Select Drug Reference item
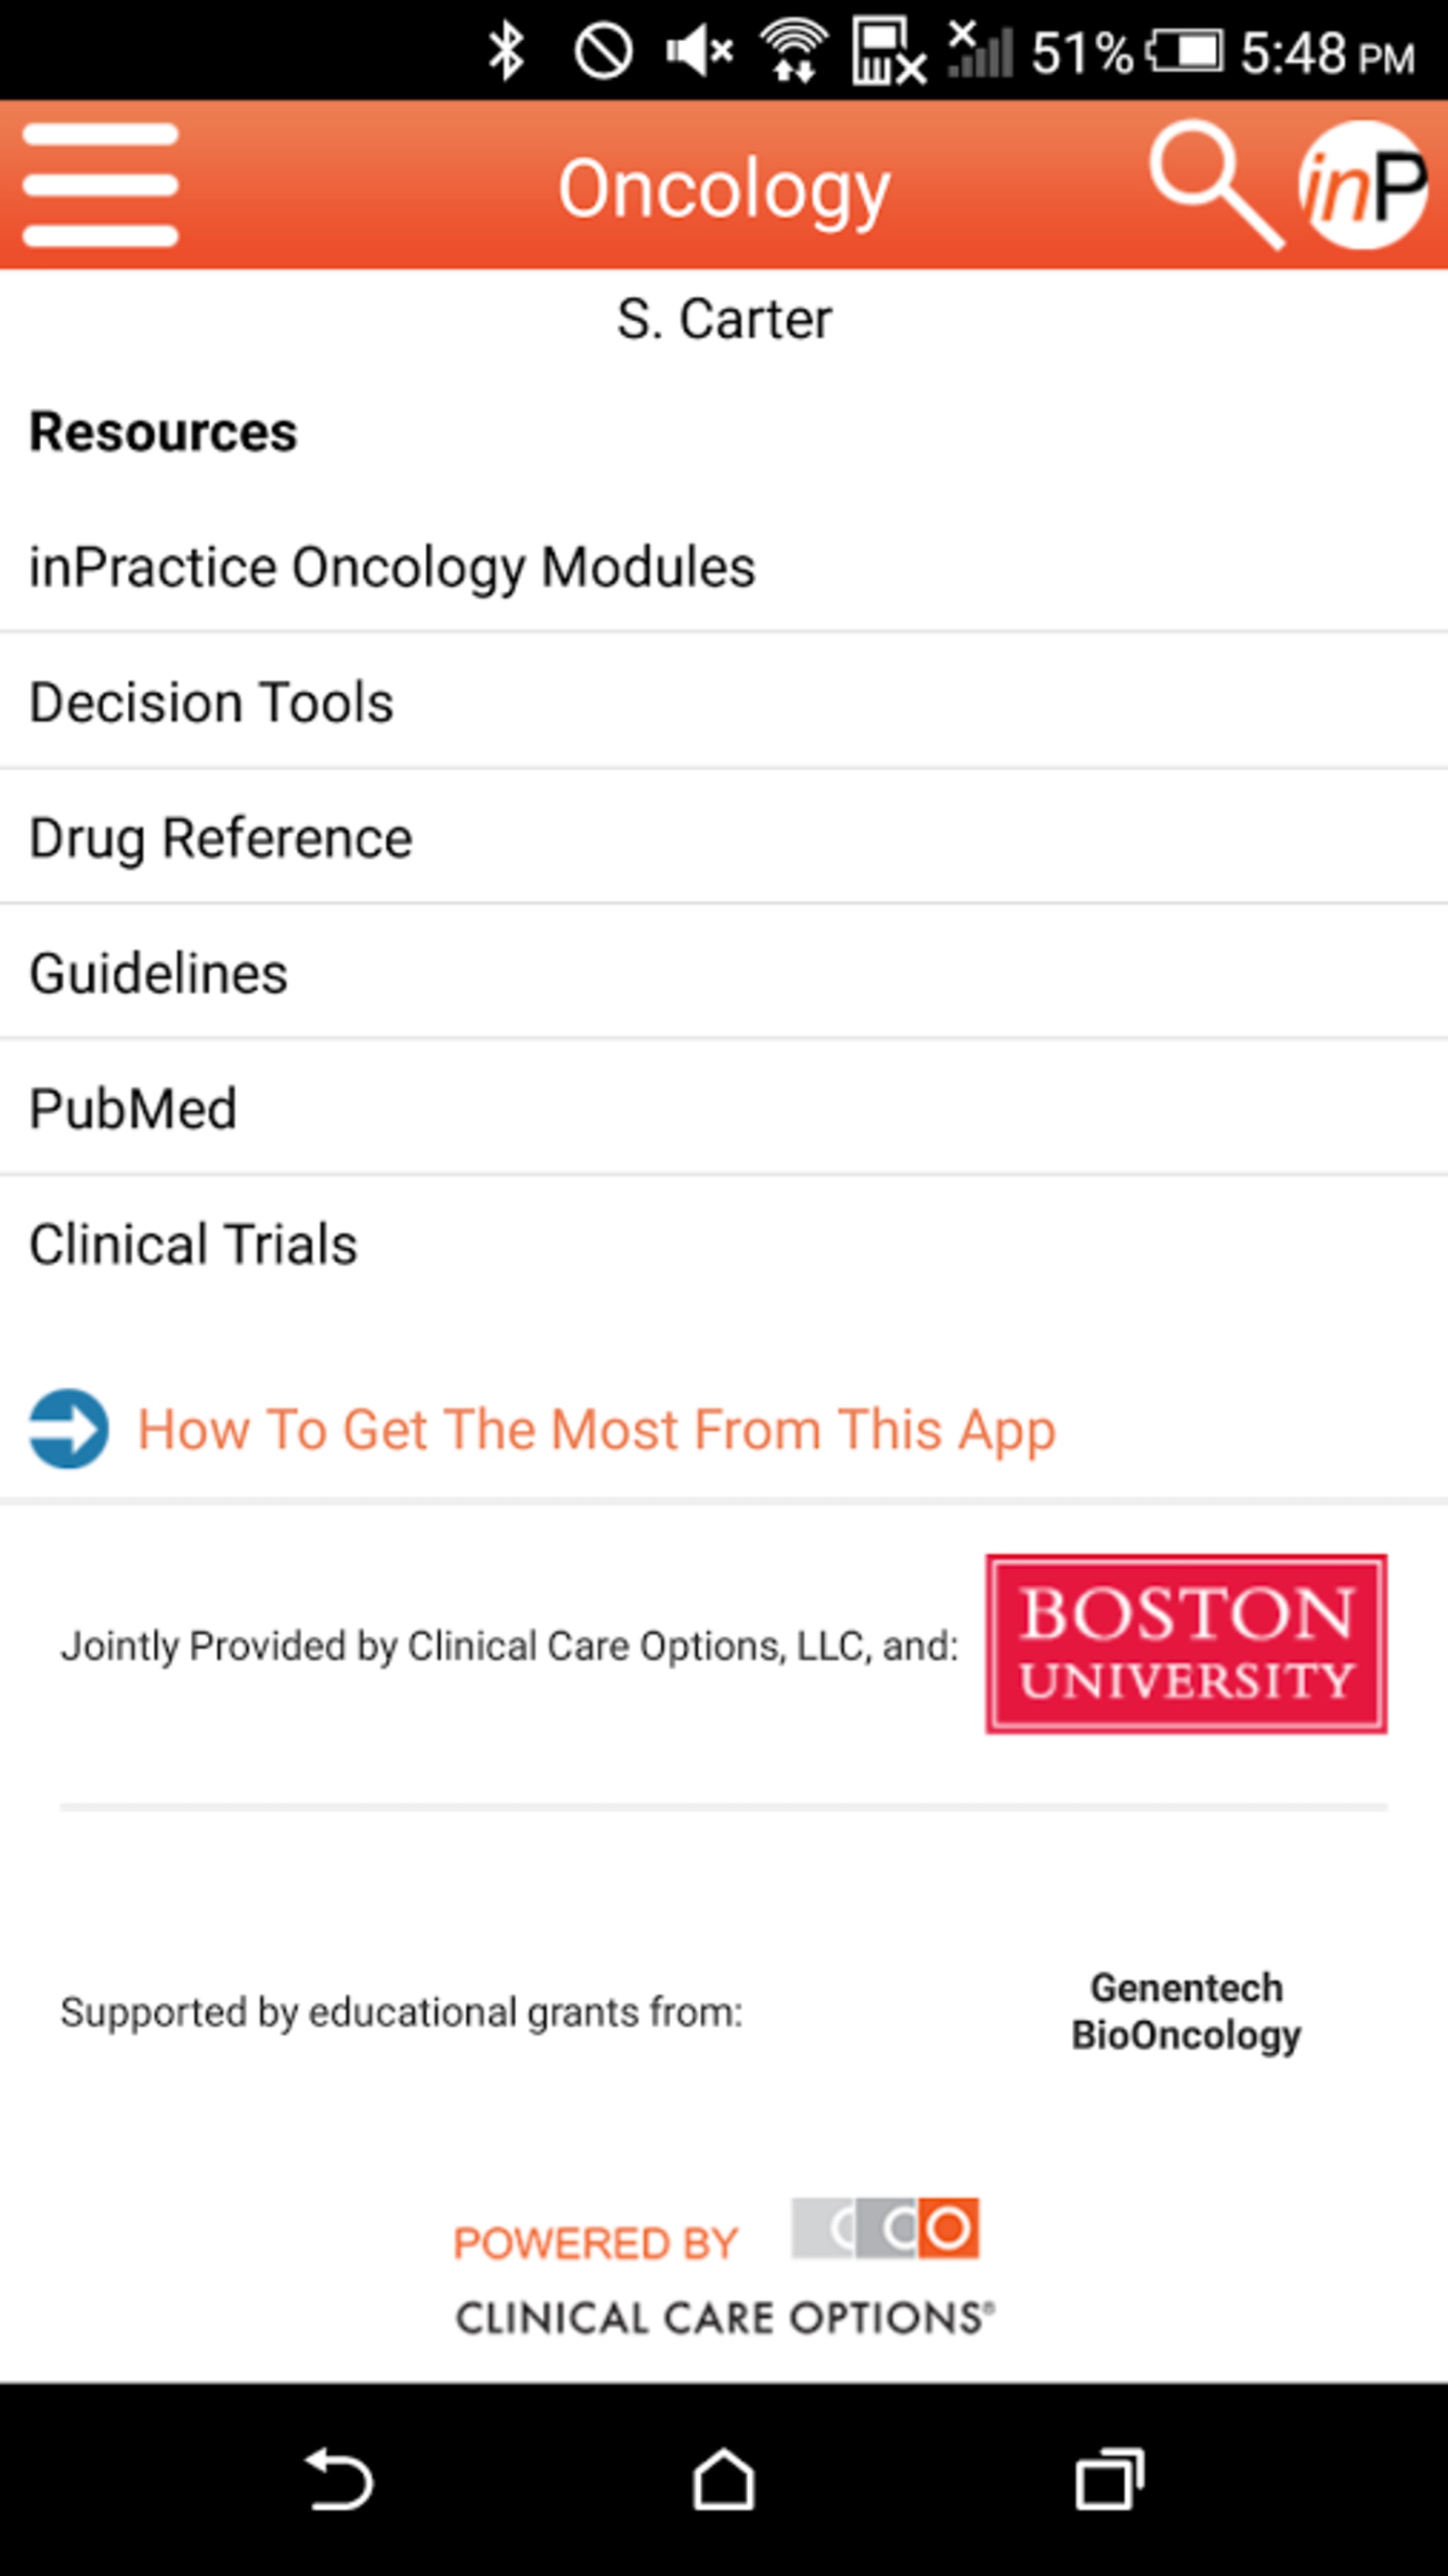This screenshot has width=1448, height=2576. click(x=220, y=838)
